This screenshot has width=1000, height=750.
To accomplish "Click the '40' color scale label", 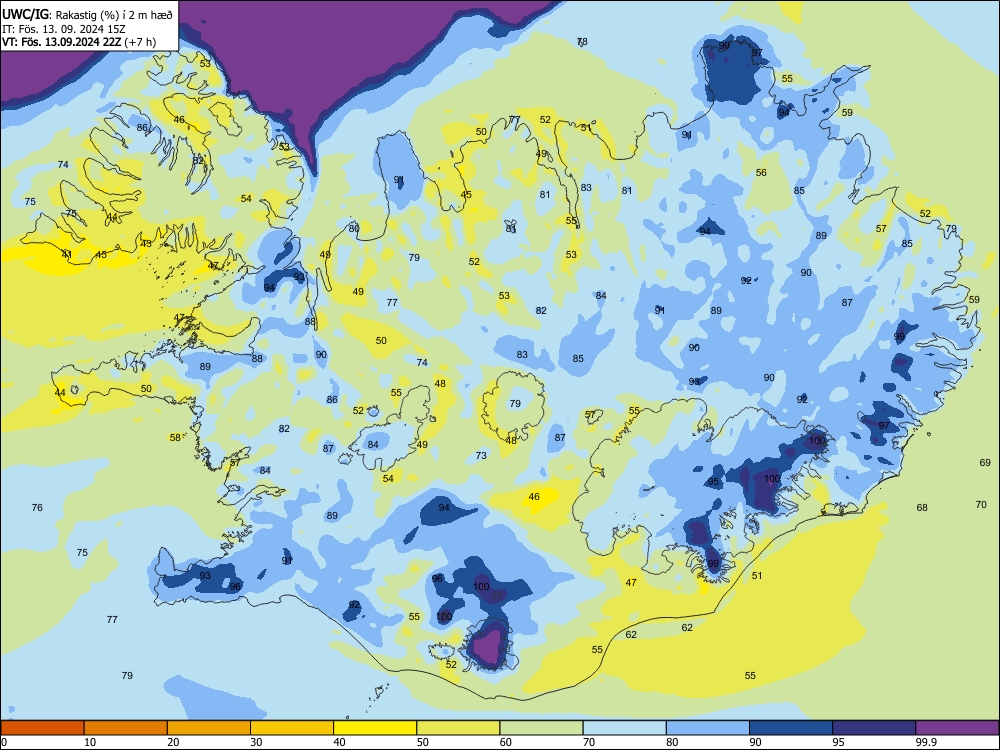I will pyautogui.click(x=339, y=742).
